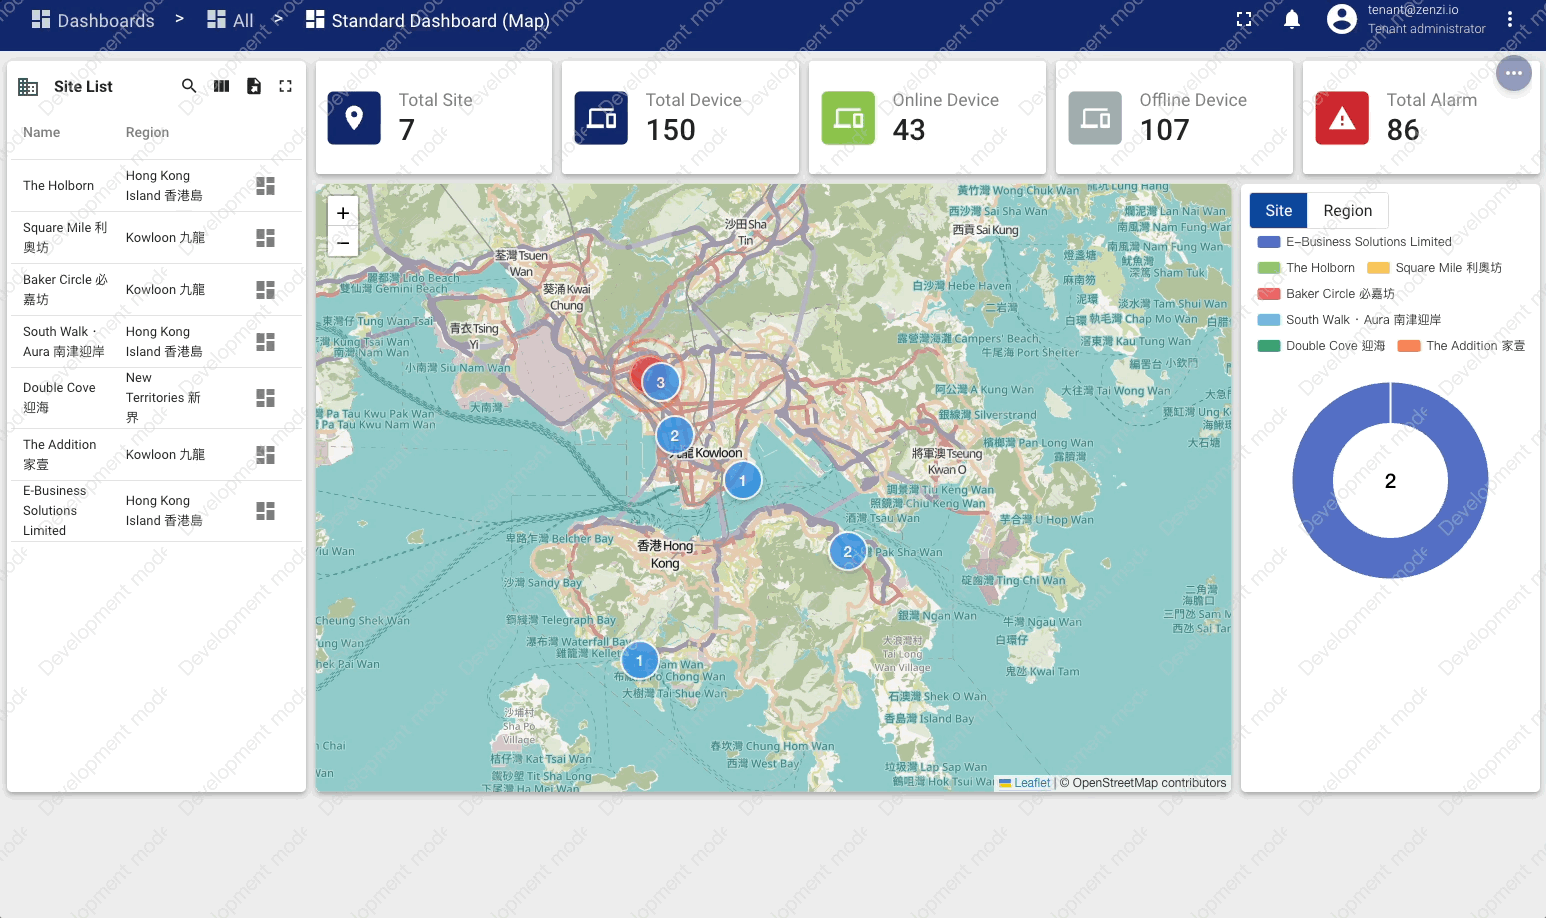Expand Site List widget to fullscreen
The height and width of the screenshot is (918, 1546).
tap(286, 86)
